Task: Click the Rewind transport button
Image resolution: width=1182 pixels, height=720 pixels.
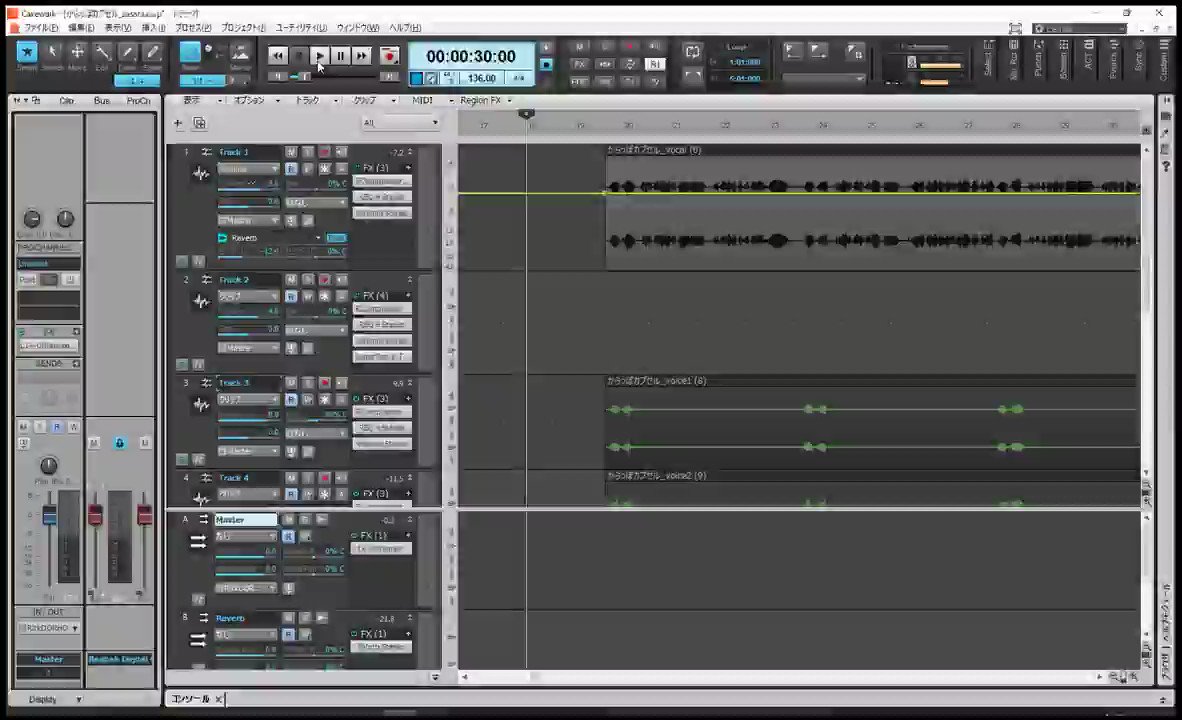Action: coord(277,56)
